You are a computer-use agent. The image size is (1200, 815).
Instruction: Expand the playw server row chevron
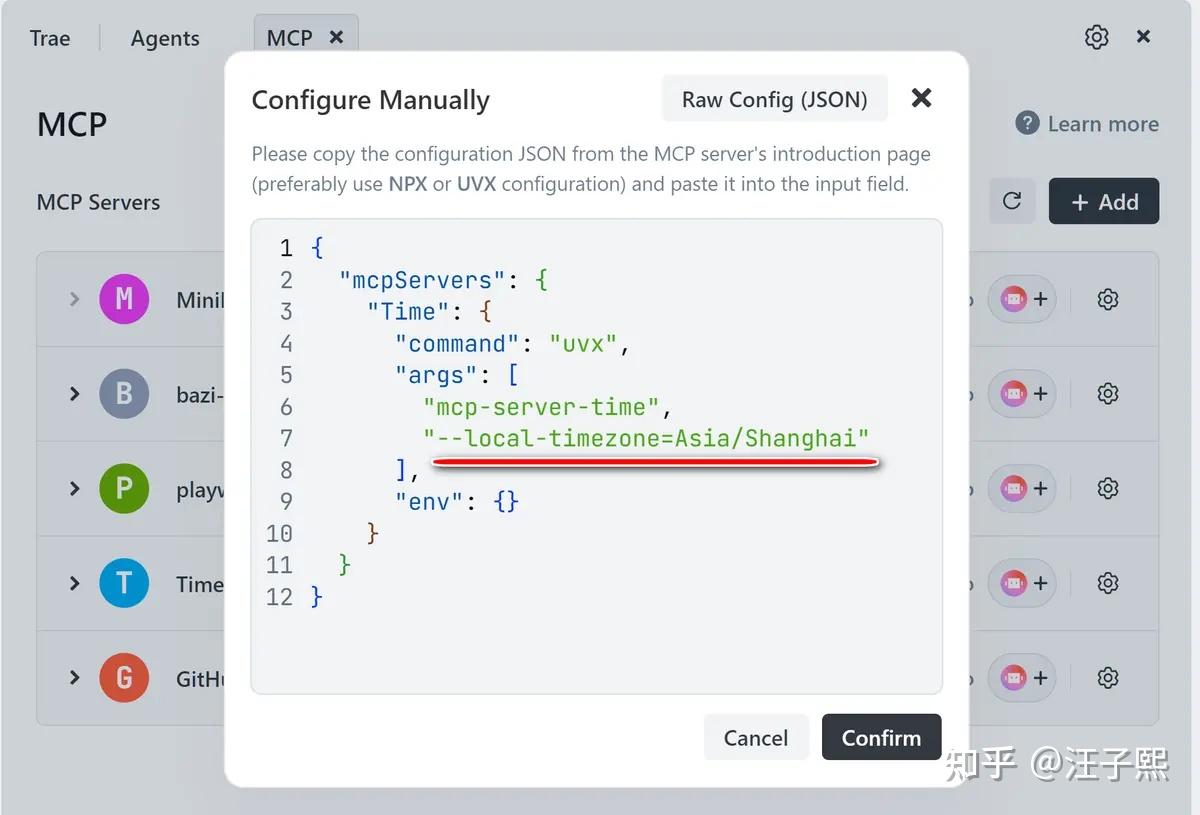tap(74, 488)
